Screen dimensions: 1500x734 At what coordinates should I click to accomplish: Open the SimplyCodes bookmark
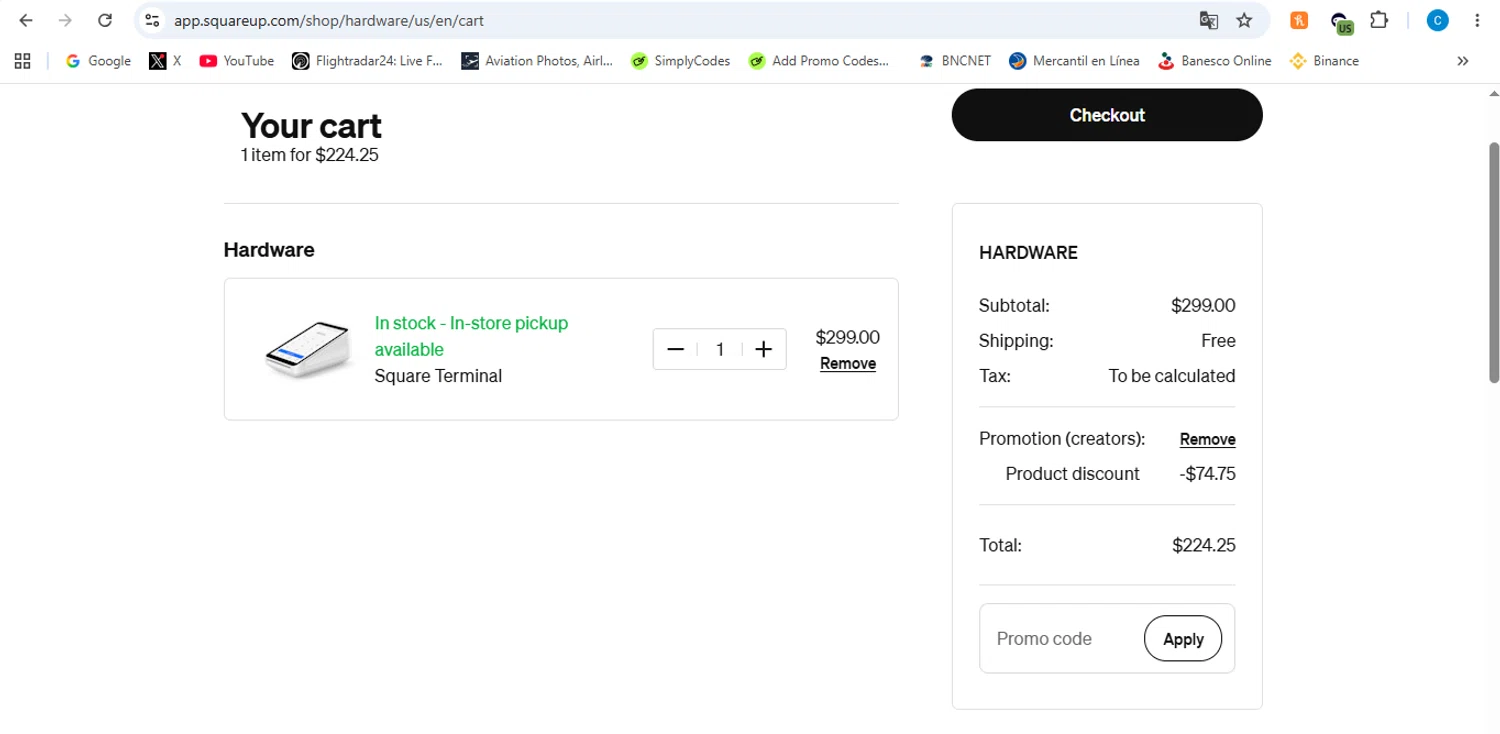point(680,61)
